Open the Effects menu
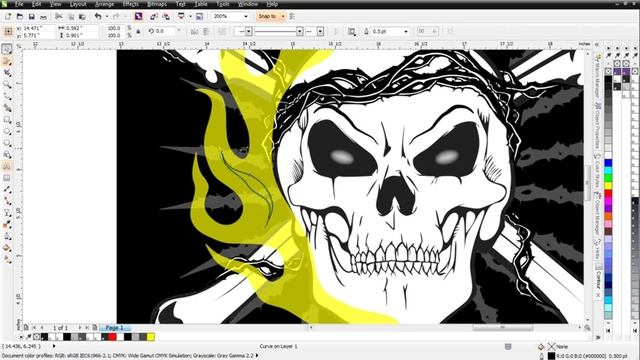This screenshot has width=640, height=360. pyautogui.click(x=131, y=4)
